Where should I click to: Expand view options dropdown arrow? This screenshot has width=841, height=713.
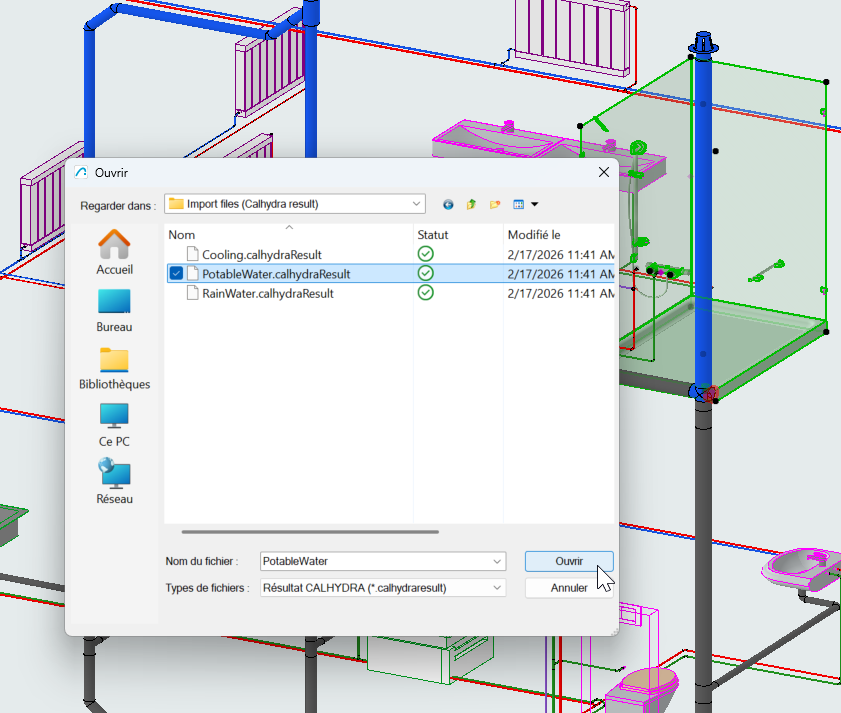535,204
